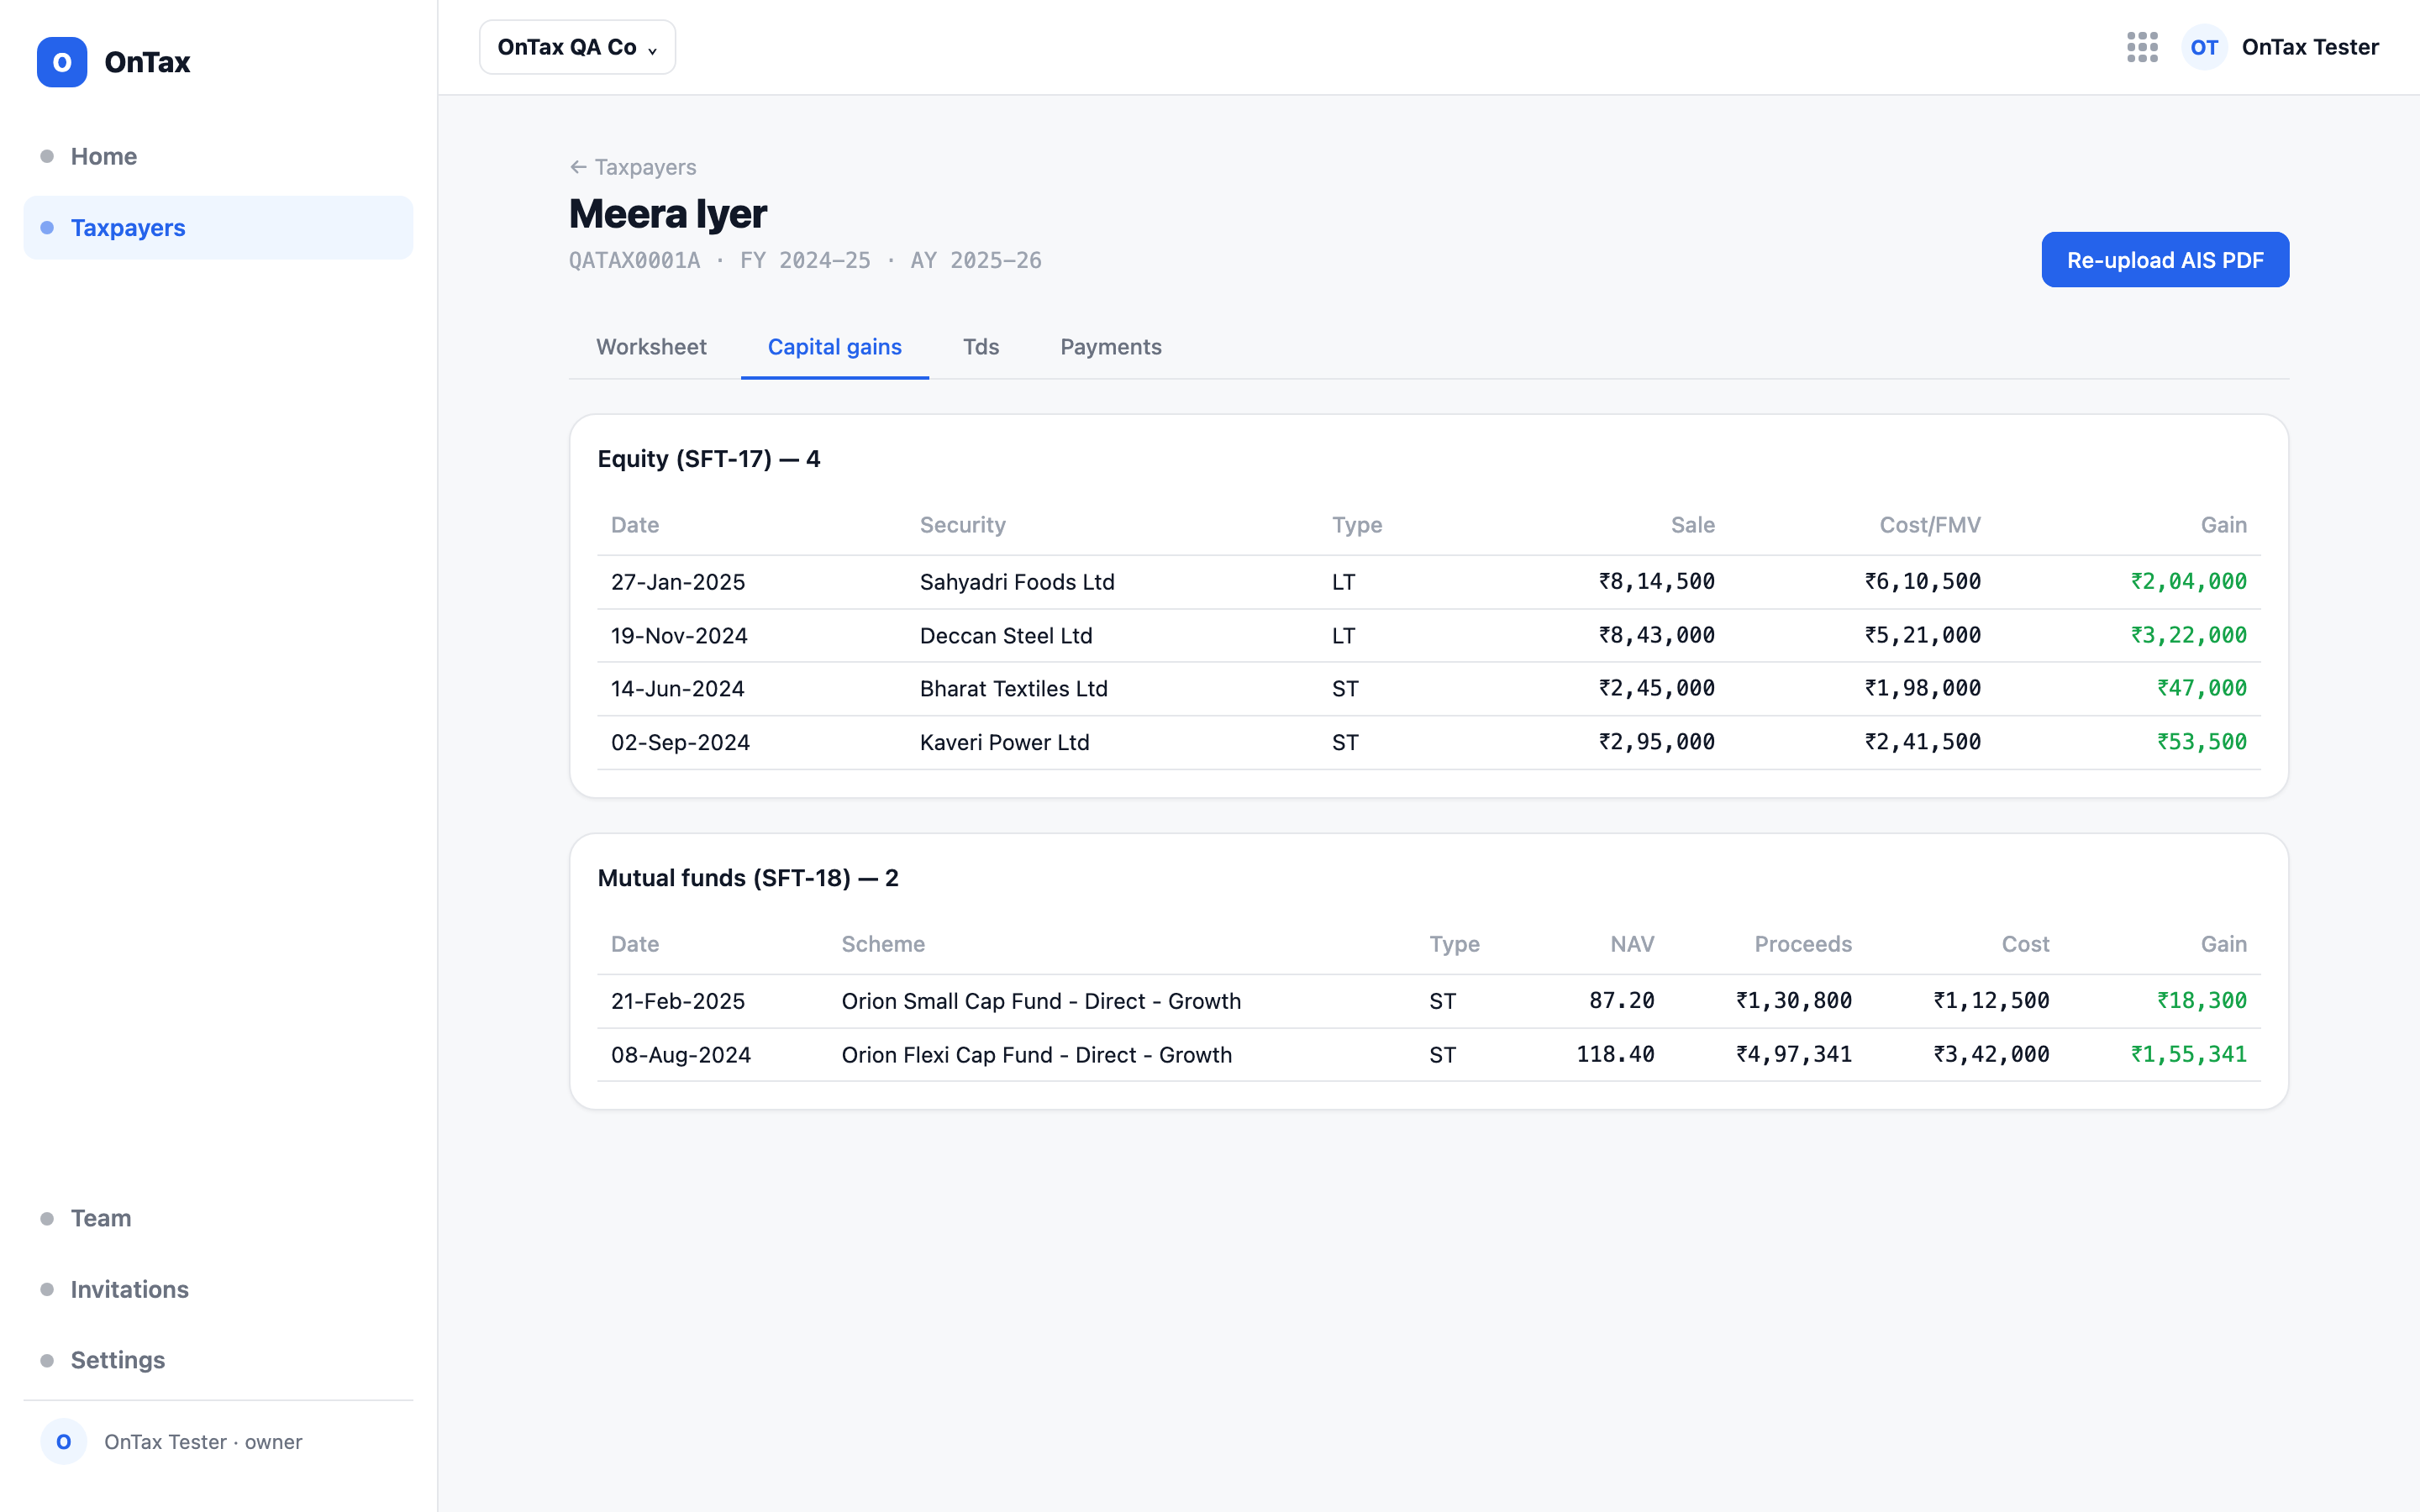Click Re-upload AIS PDF button
This screenshot has width=2420, height=1512.
[x=2165, y=260]
